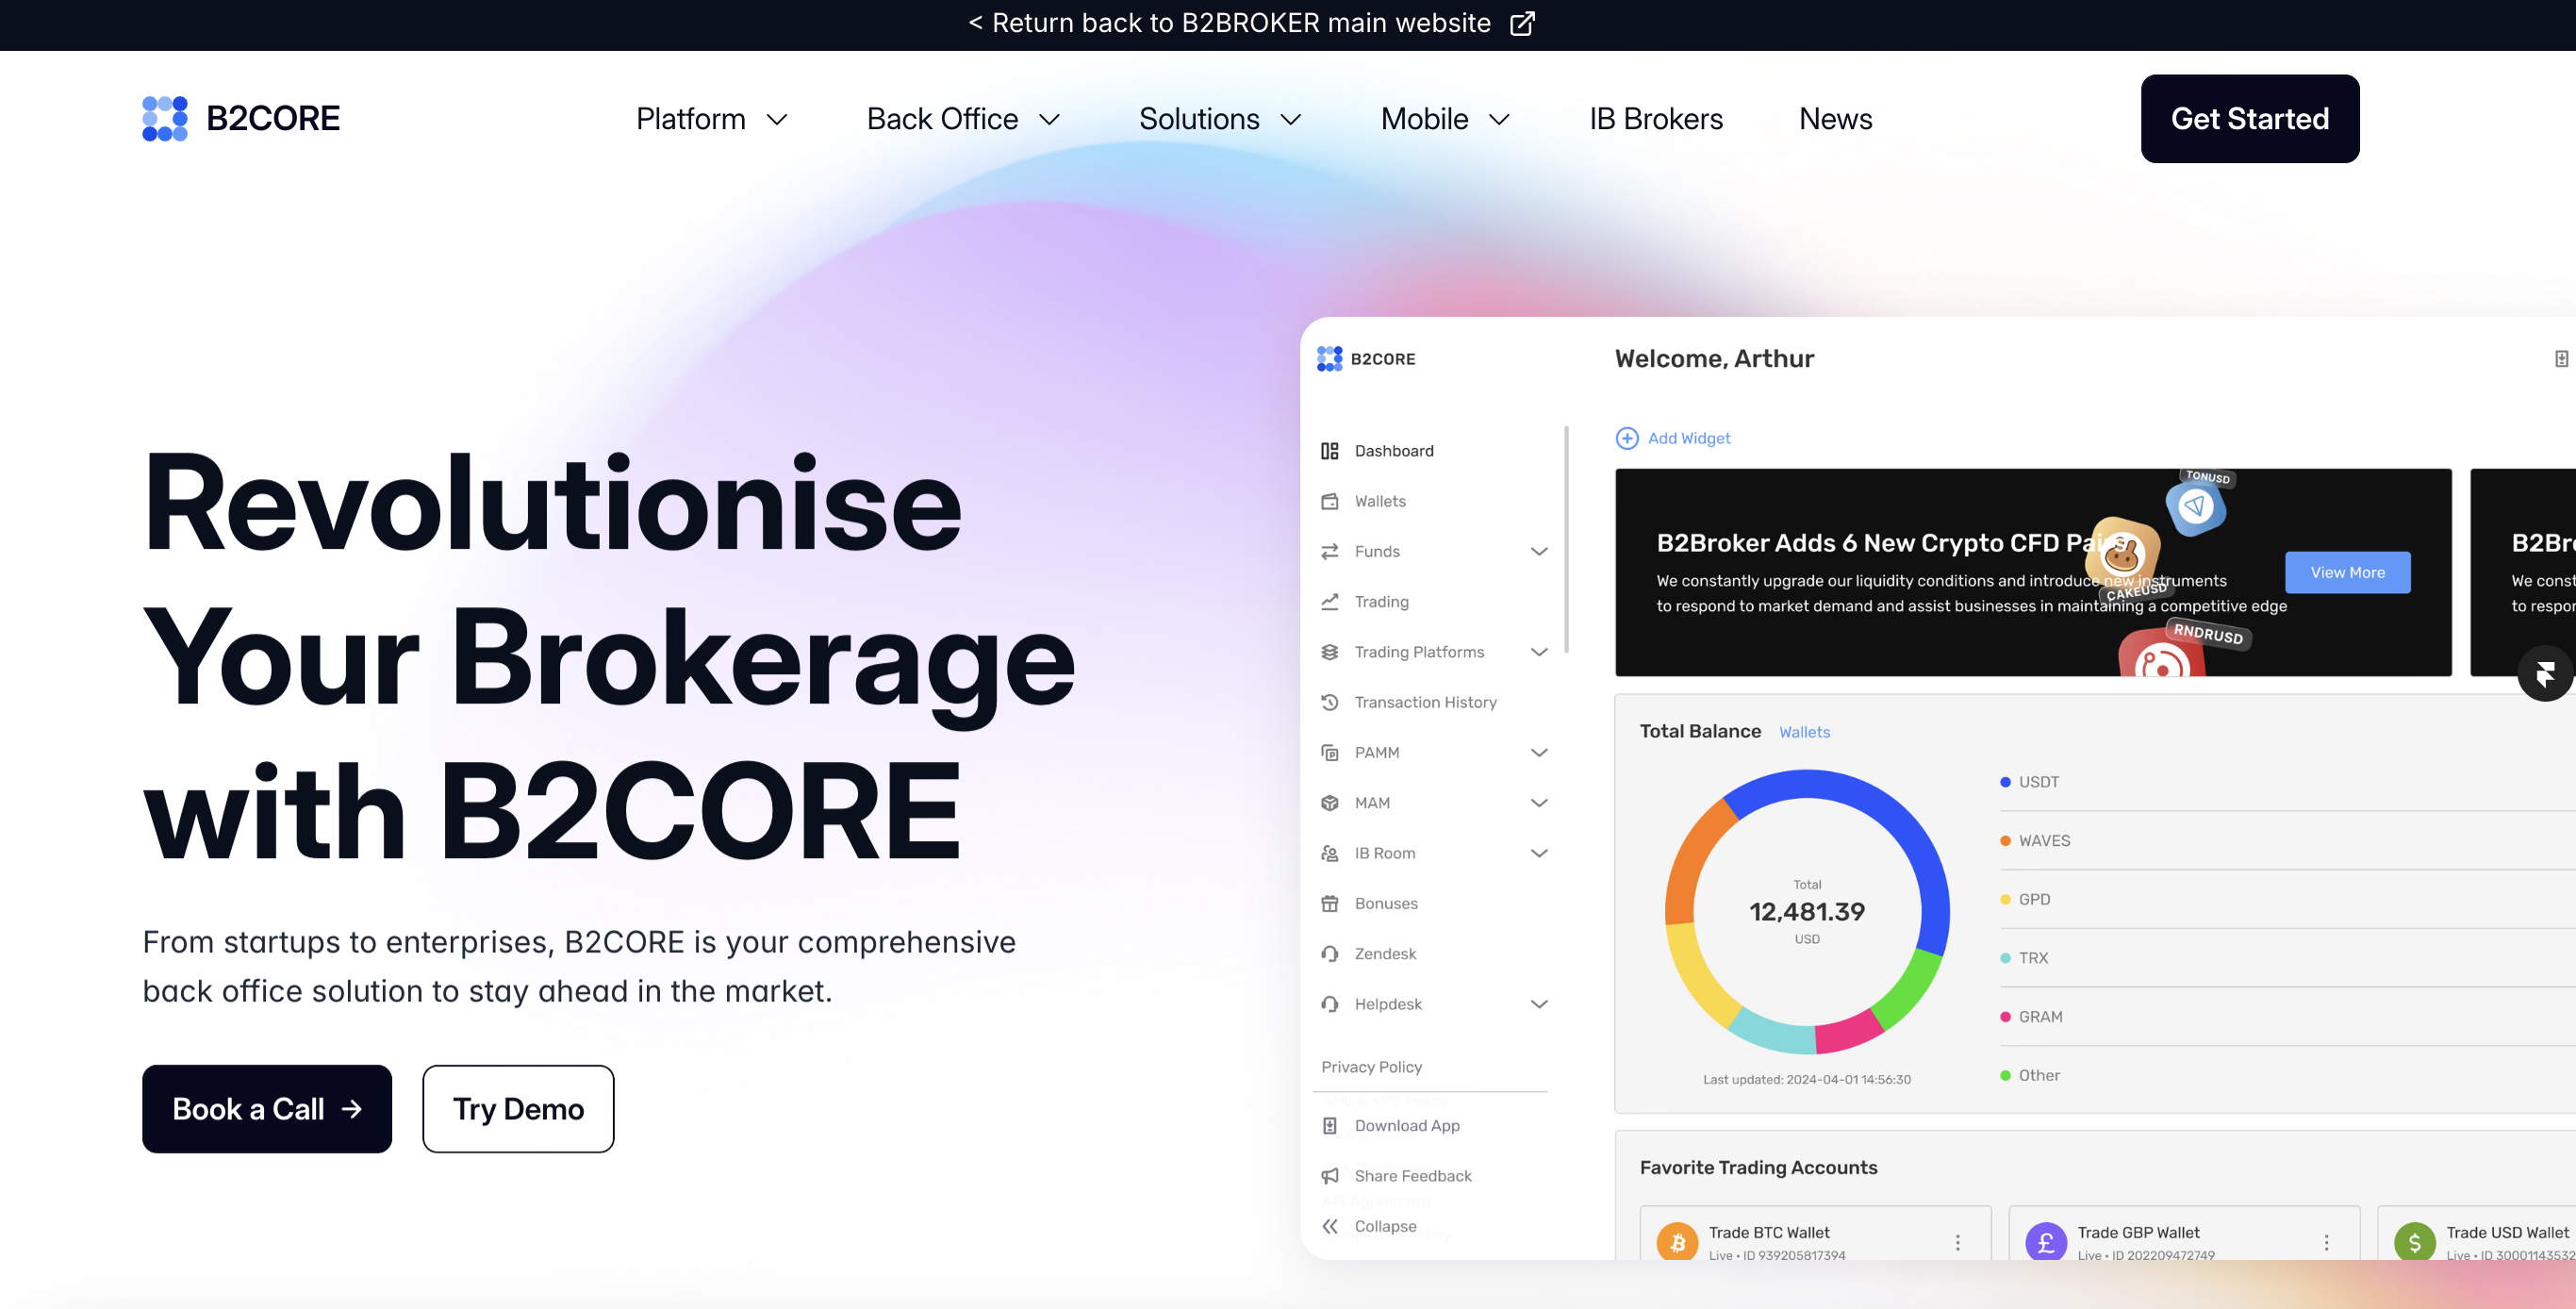Select the Download App icon
The height and width of the screenshot is (1309, 2576).
point(1329,1125)
